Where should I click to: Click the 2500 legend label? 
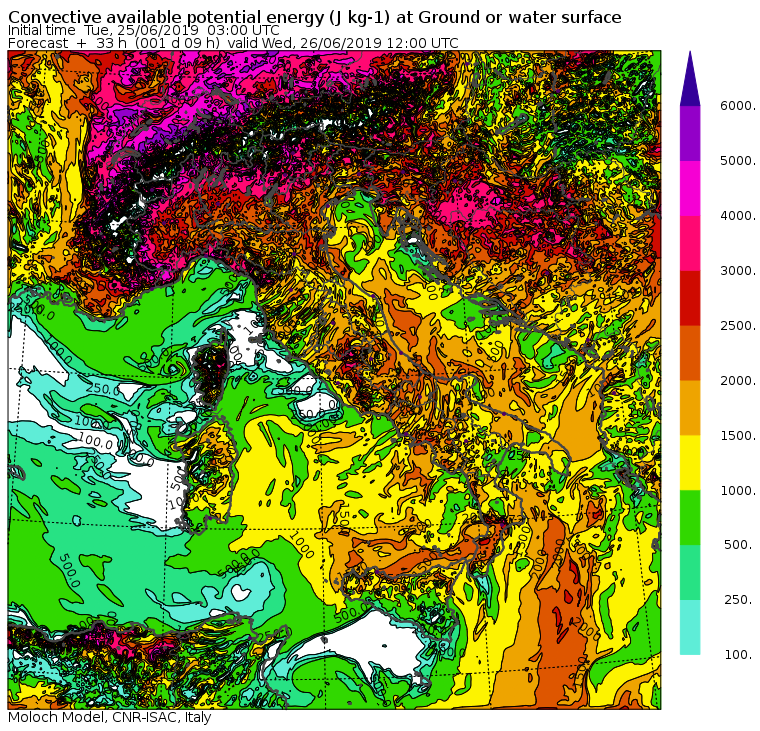click(737, 325)
